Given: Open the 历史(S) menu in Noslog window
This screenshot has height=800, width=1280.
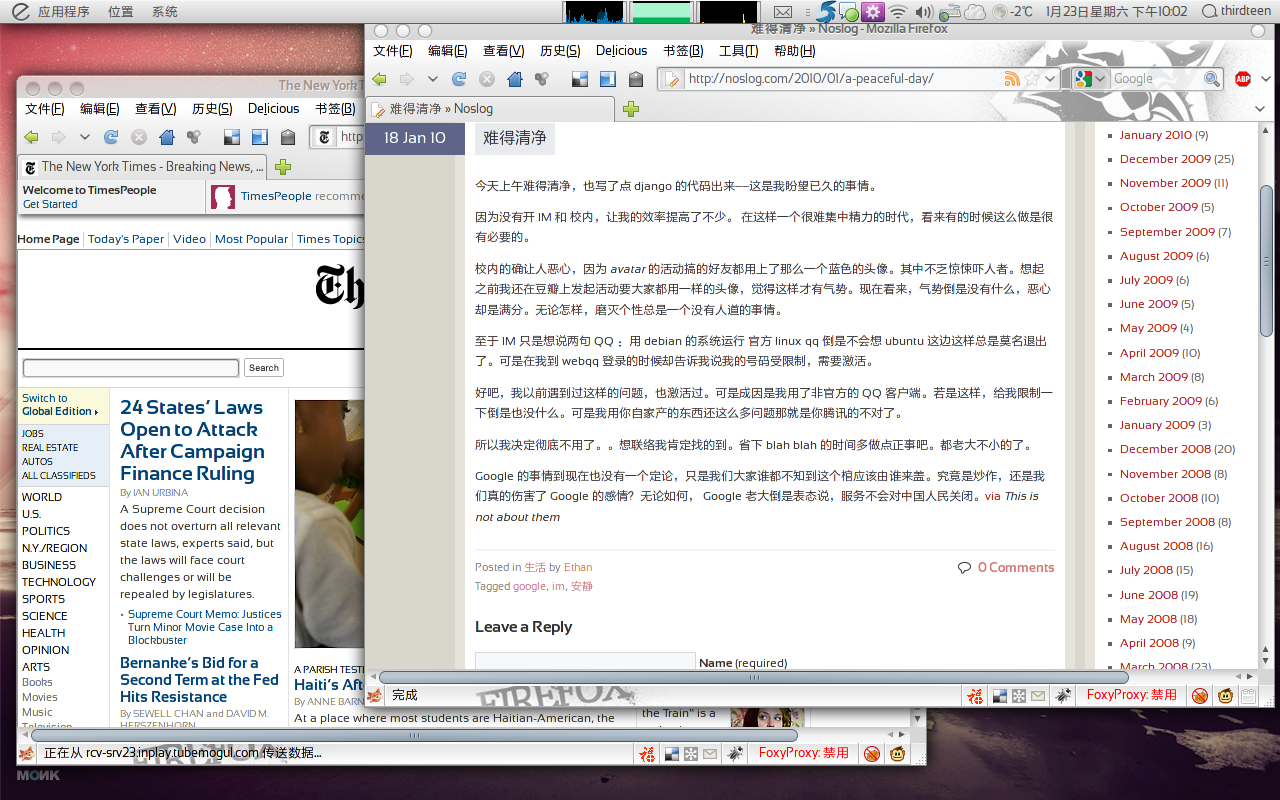Looking at the screenshot, I should (x=560, y=51).
